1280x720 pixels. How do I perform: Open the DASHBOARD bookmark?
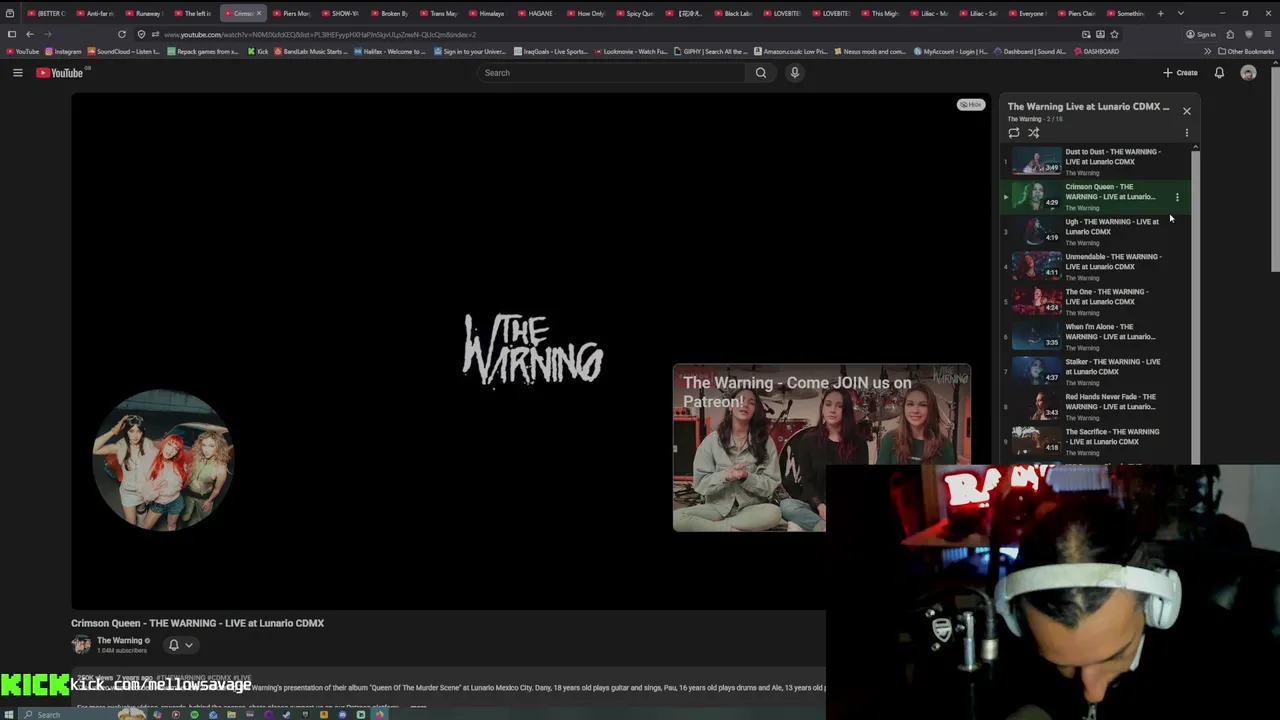(1096, 51)
